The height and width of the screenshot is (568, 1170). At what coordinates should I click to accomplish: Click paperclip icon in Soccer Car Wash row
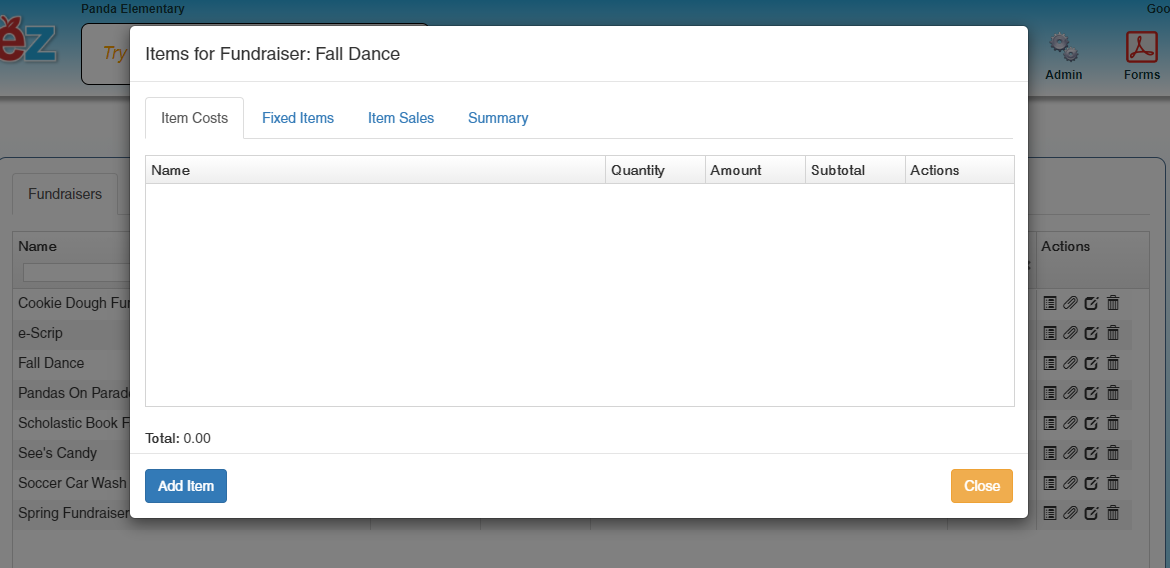coord(1070,483)
